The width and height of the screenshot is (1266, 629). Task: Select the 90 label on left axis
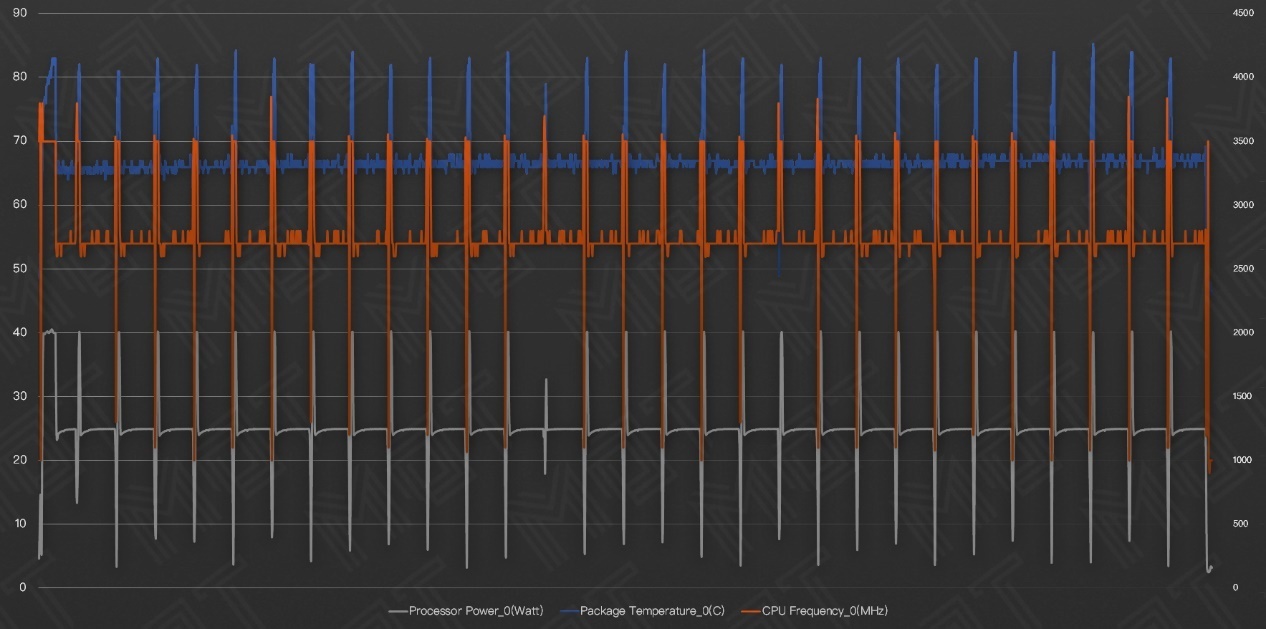19,14
